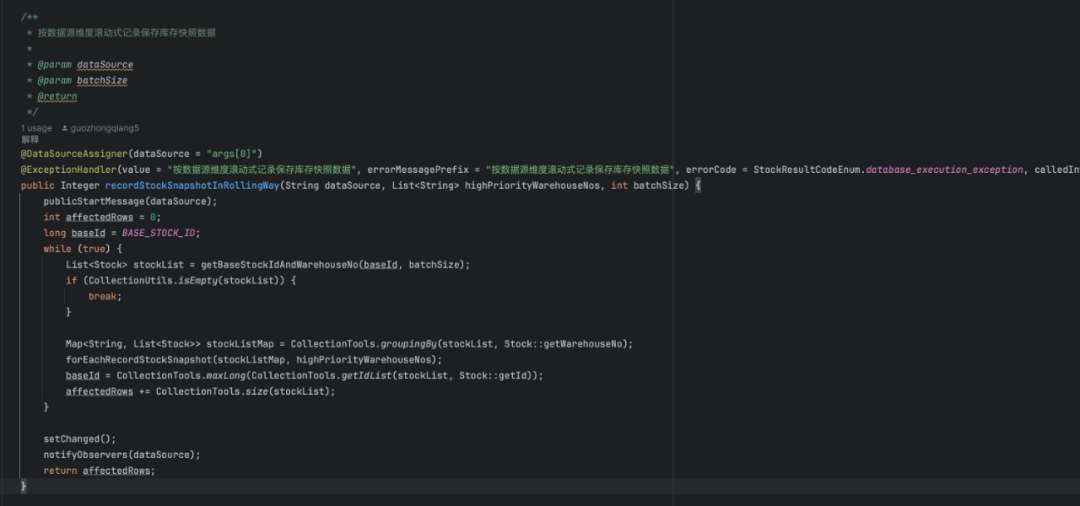Click the 'return' keyword in the last statement
This screenshot has width=1080, height=506.
(60, 471)
